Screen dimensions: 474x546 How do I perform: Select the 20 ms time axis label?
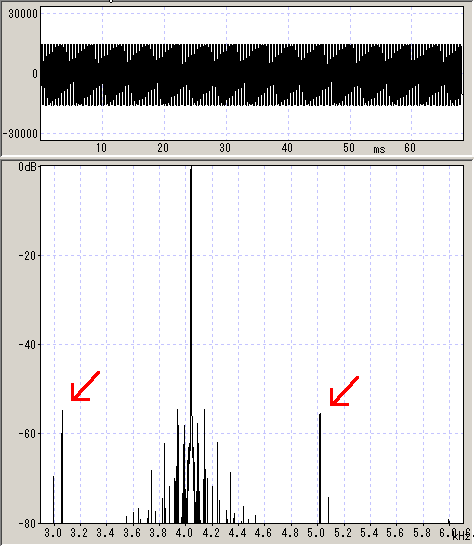163,148
